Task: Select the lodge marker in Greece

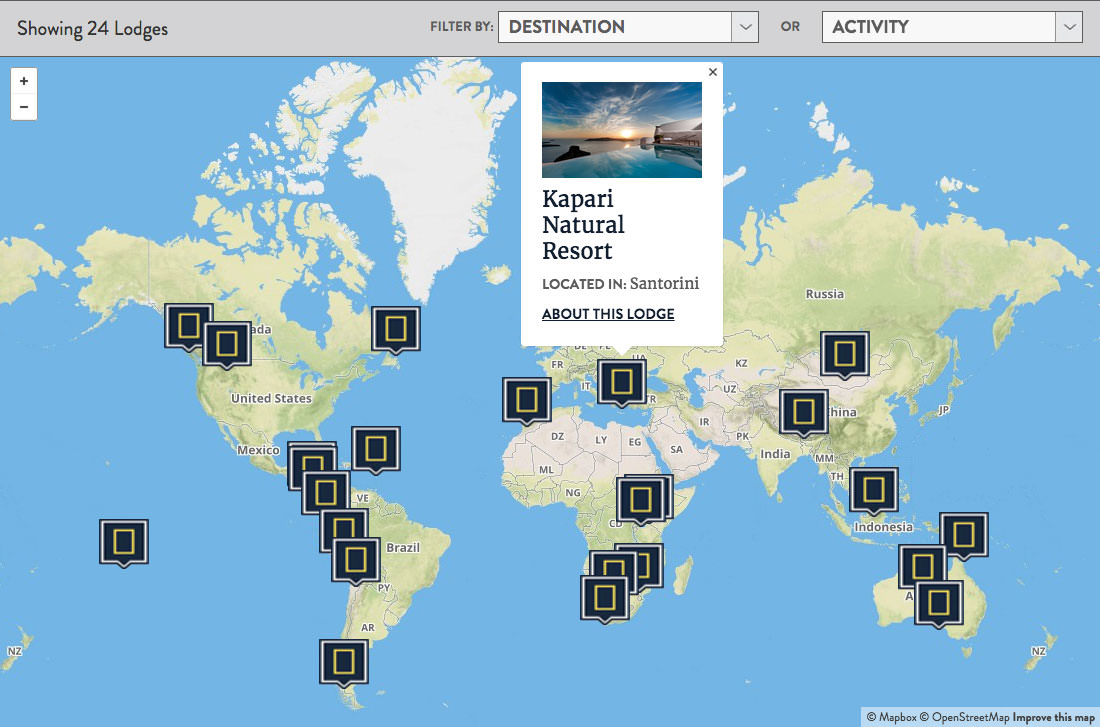Action: click(622, 383)
